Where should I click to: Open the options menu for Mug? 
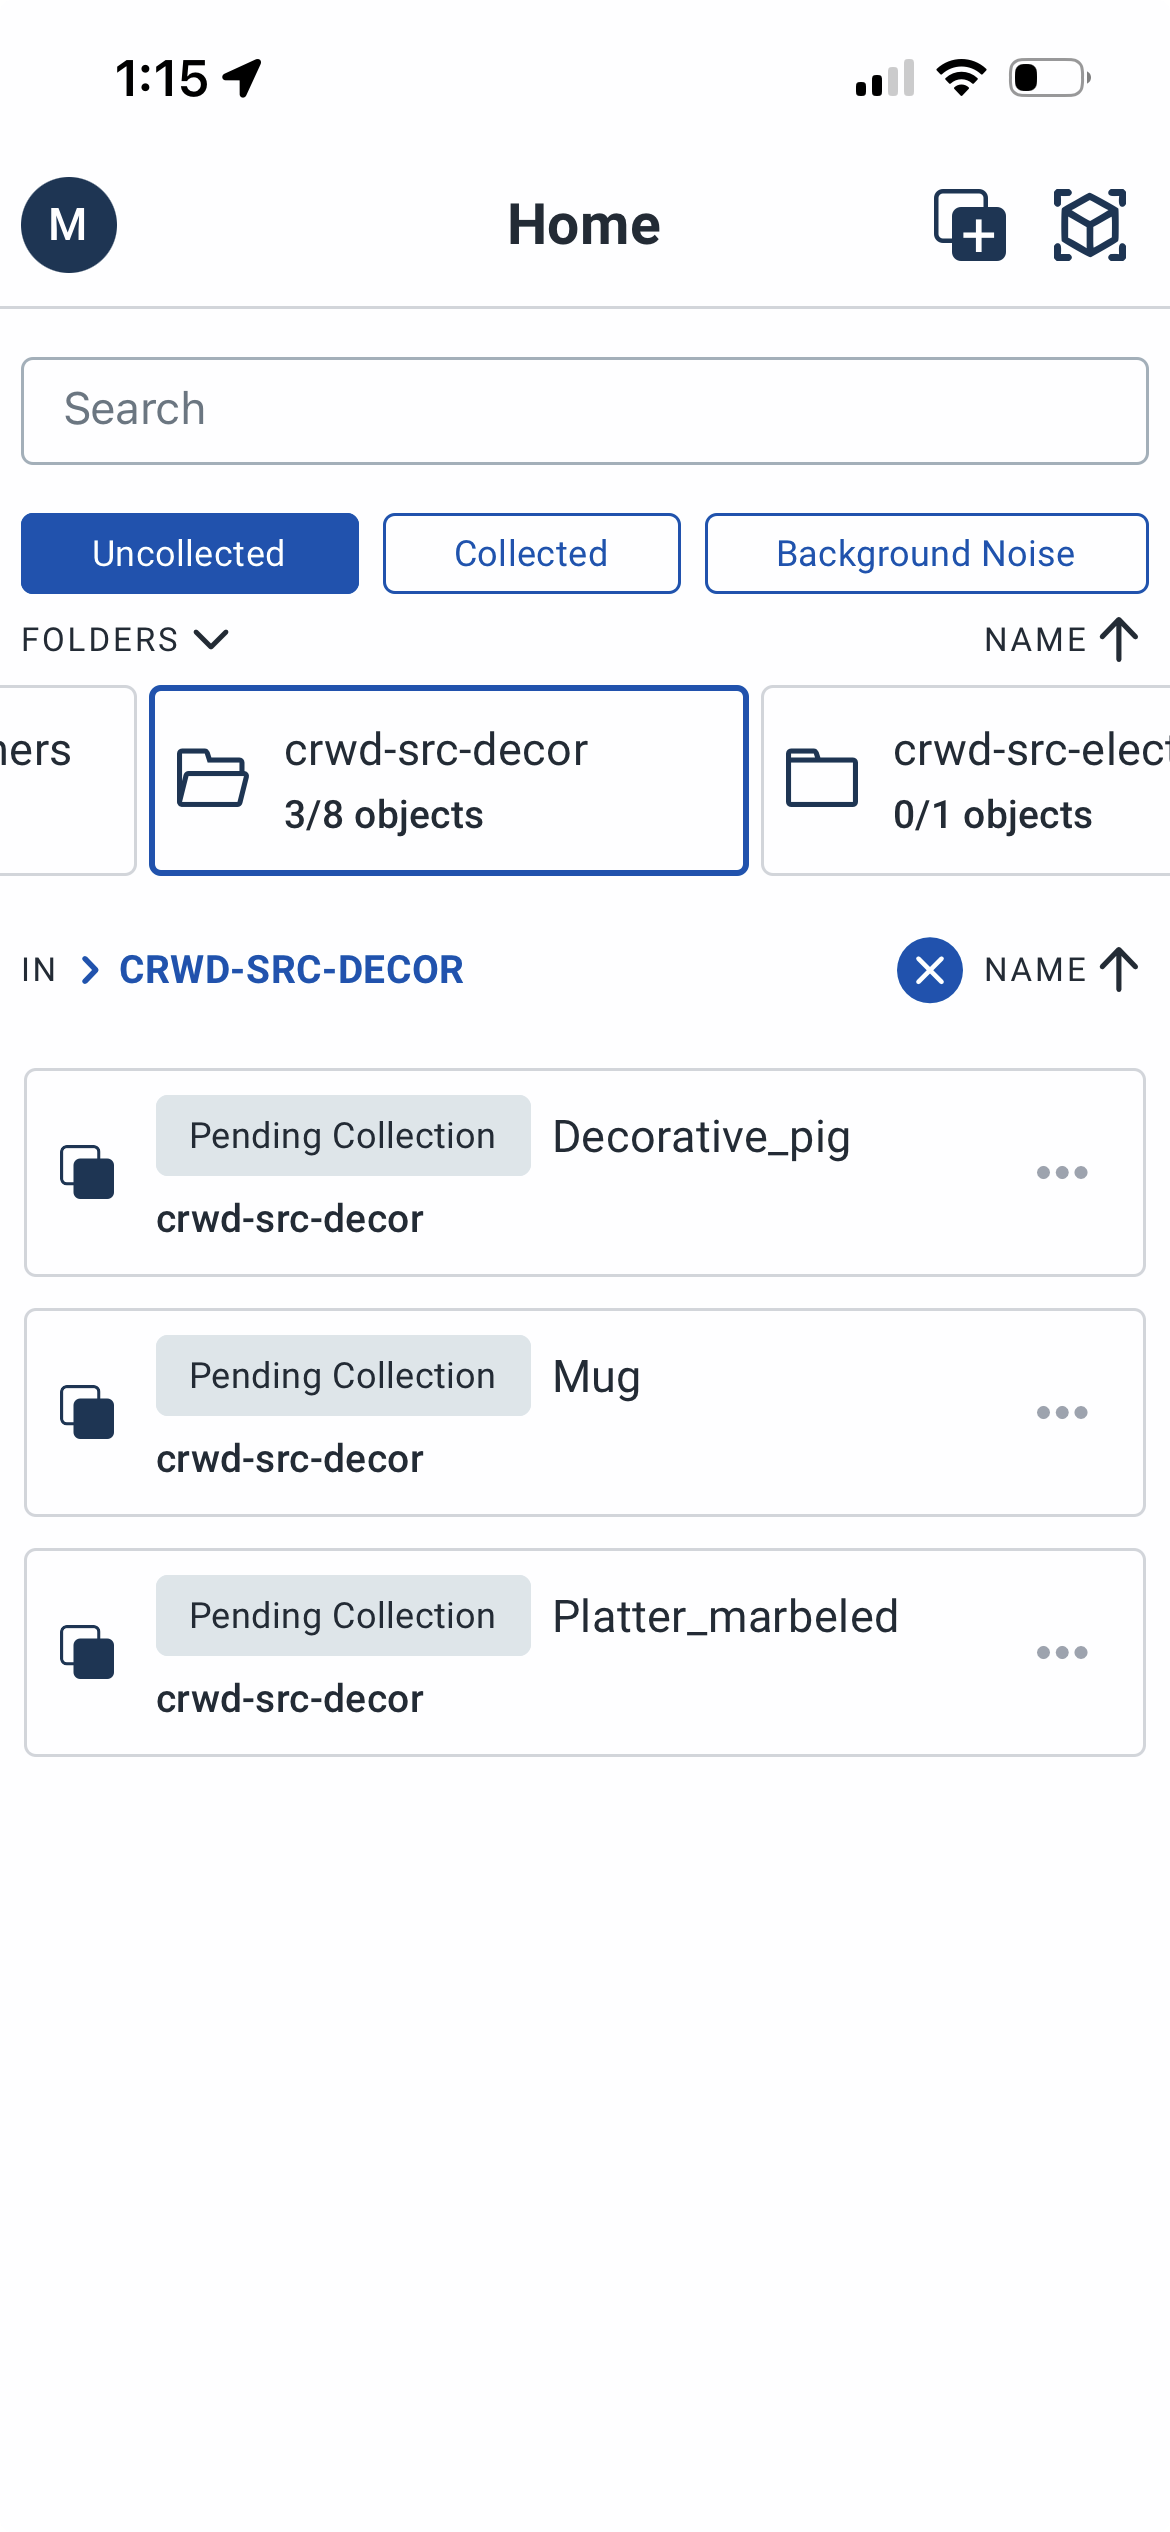click(x=1063, y=1412)
